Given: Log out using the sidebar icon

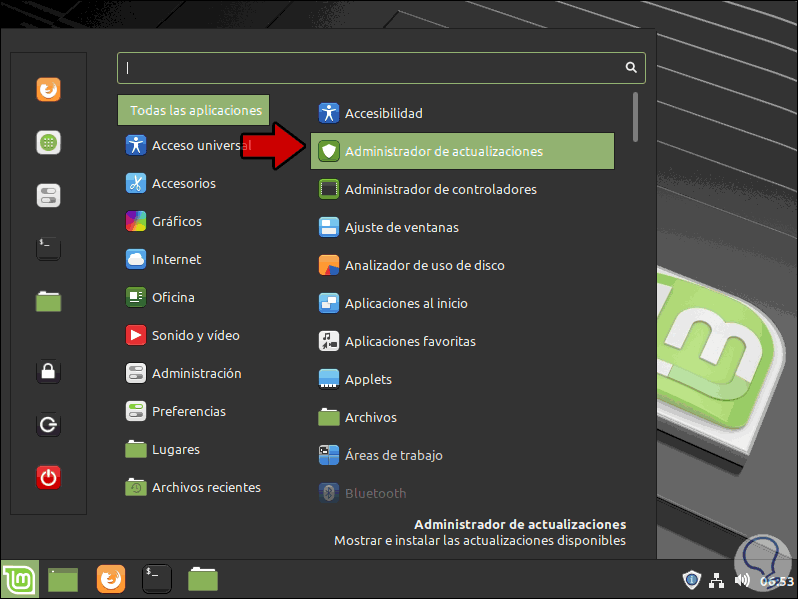Looking at the screenshot, I should [48, 424].
